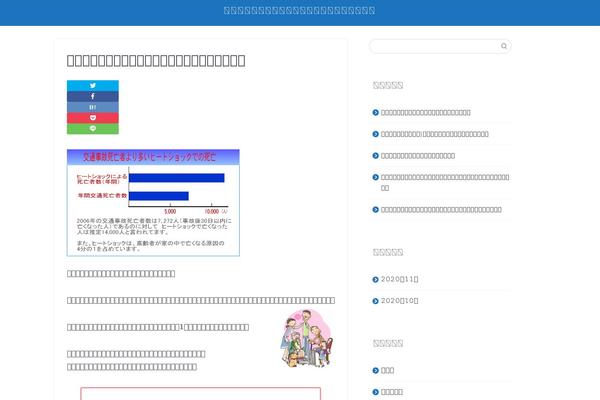Click the article headline text
The width and height of the screenshot is (600, 400).
pos(156,60)
